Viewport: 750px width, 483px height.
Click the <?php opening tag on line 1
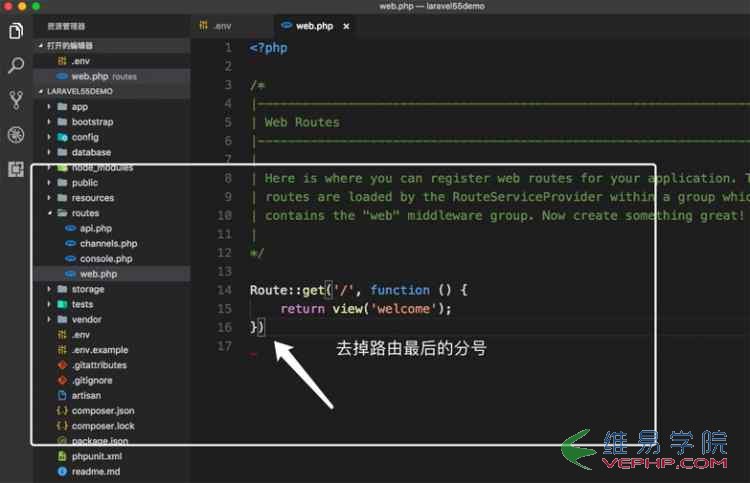pos(268,48)
